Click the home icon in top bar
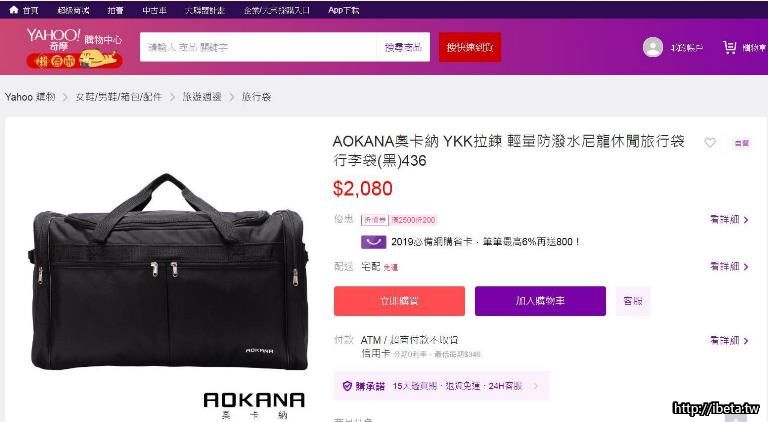 click(x=14, y=9)
